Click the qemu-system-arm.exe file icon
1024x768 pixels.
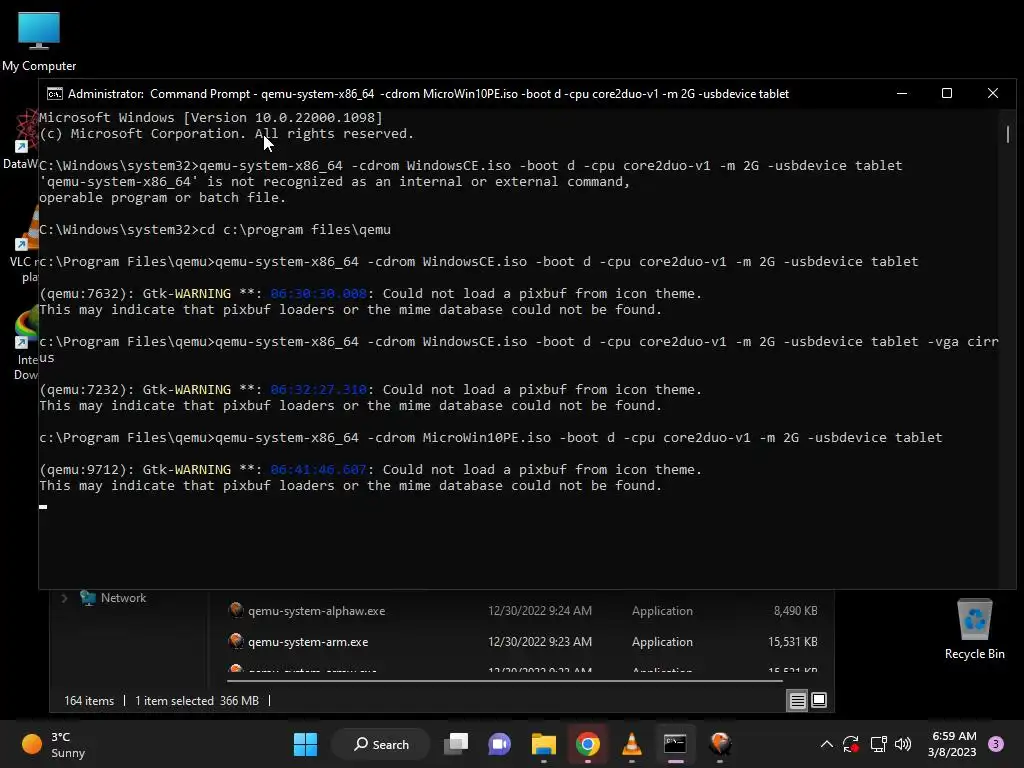pos(236,641)
